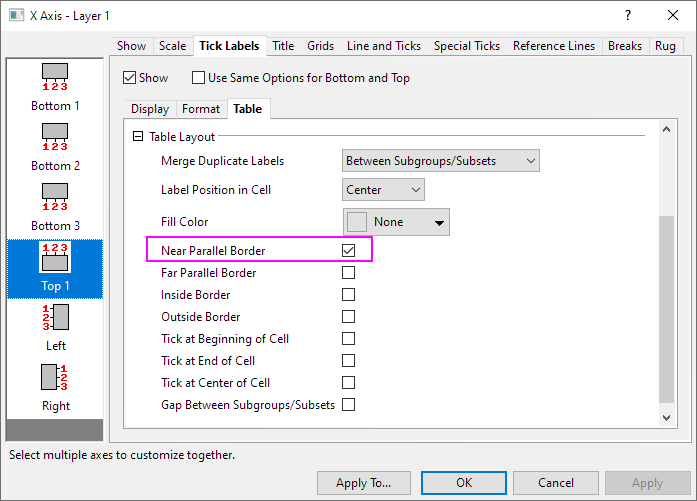697x501 pixels.
Task: Collapse the Table Layout section
Action: click(138, 136)
